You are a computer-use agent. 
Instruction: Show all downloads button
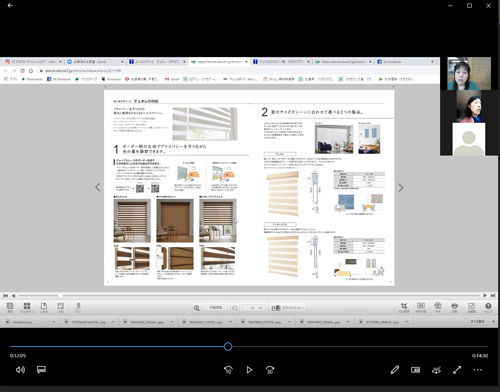477,322
